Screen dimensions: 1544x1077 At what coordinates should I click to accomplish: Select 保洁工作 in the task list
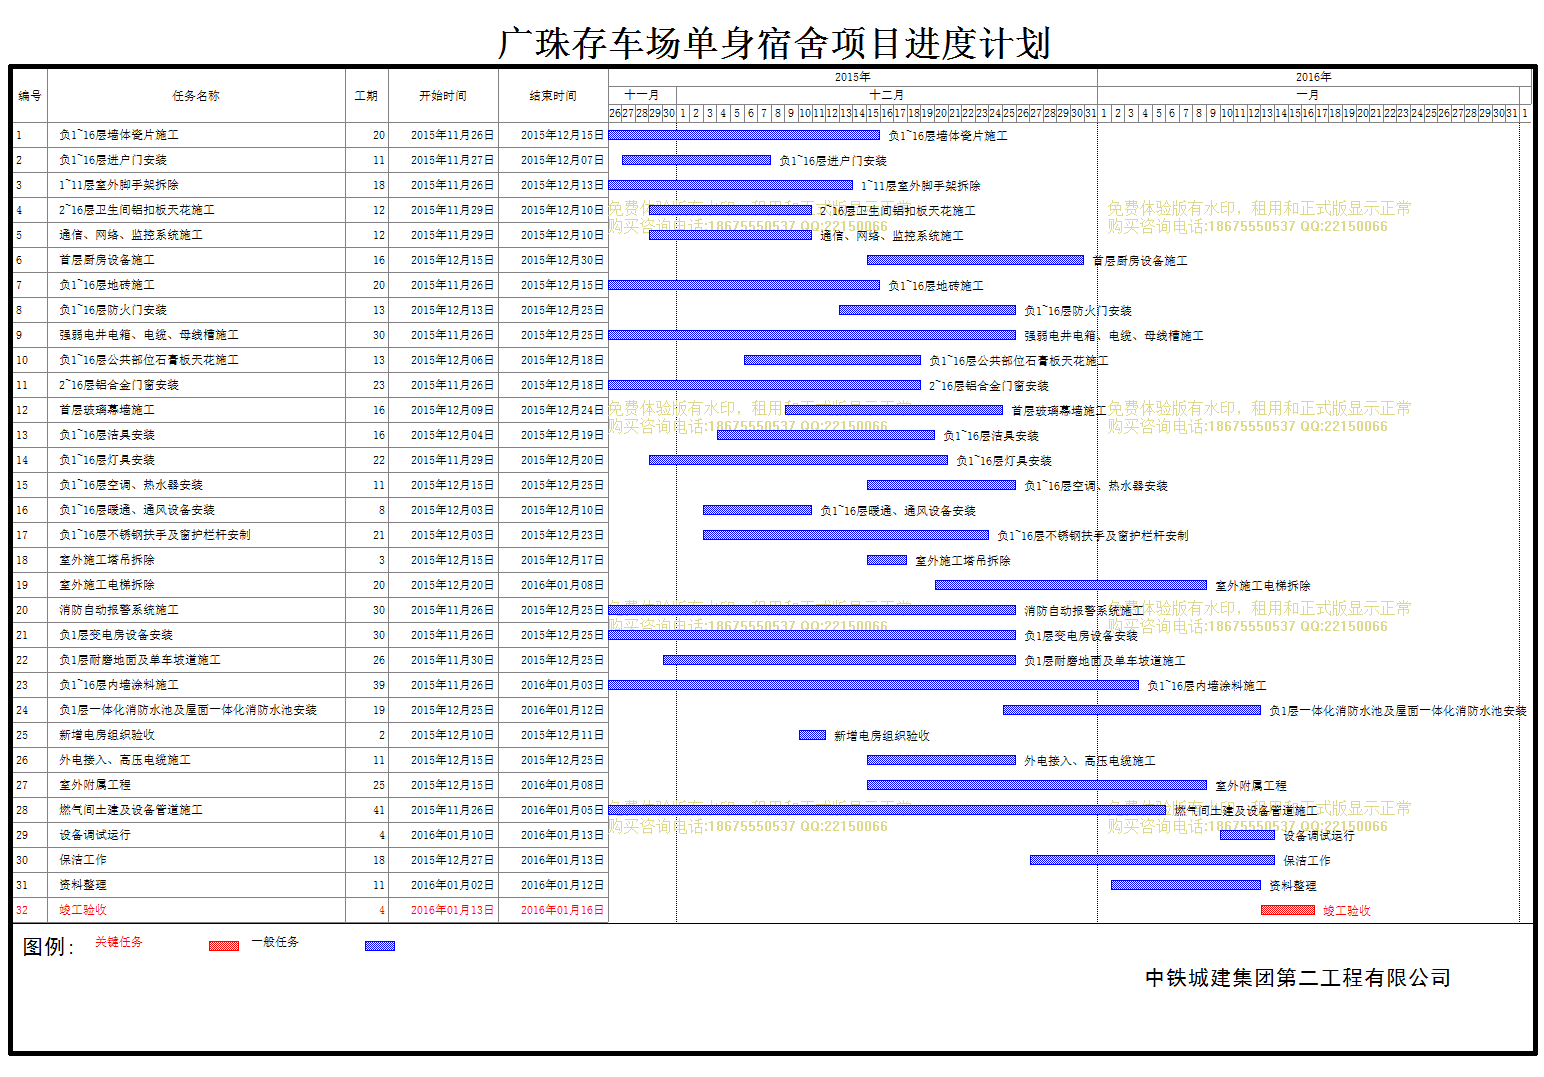point(83,860)
